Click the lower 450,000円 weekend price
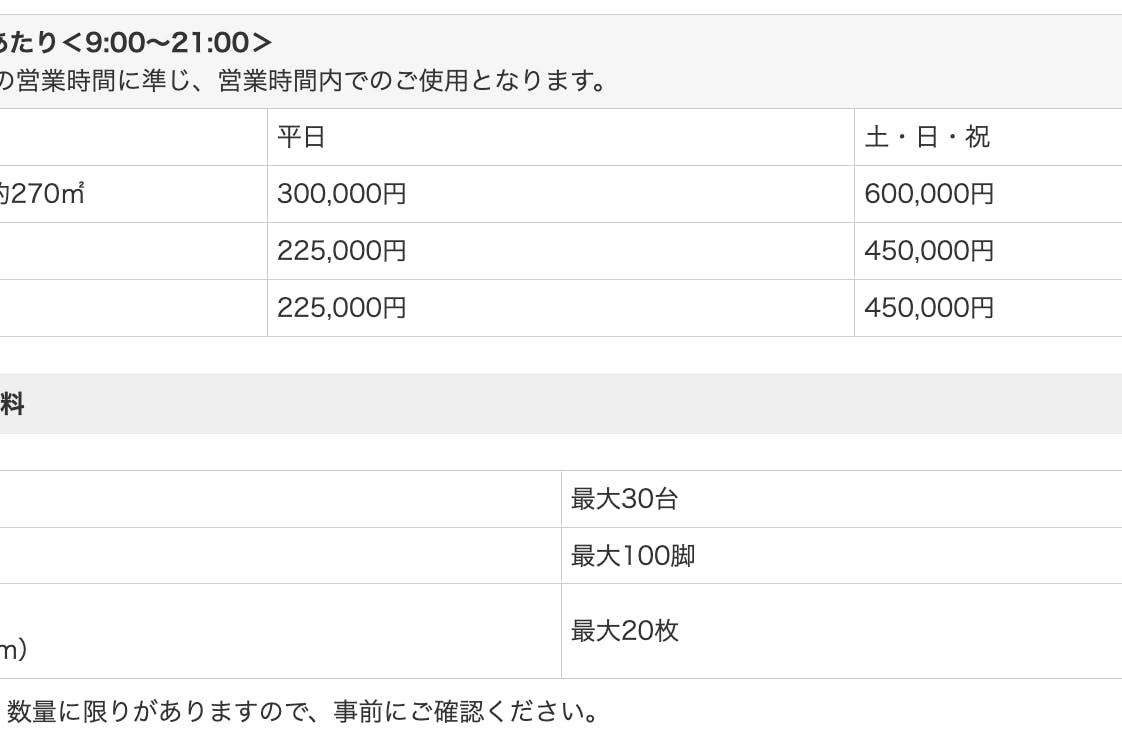Image resolution: width=1122 pixels, height=748 pixels. click(x=929, y=308)
